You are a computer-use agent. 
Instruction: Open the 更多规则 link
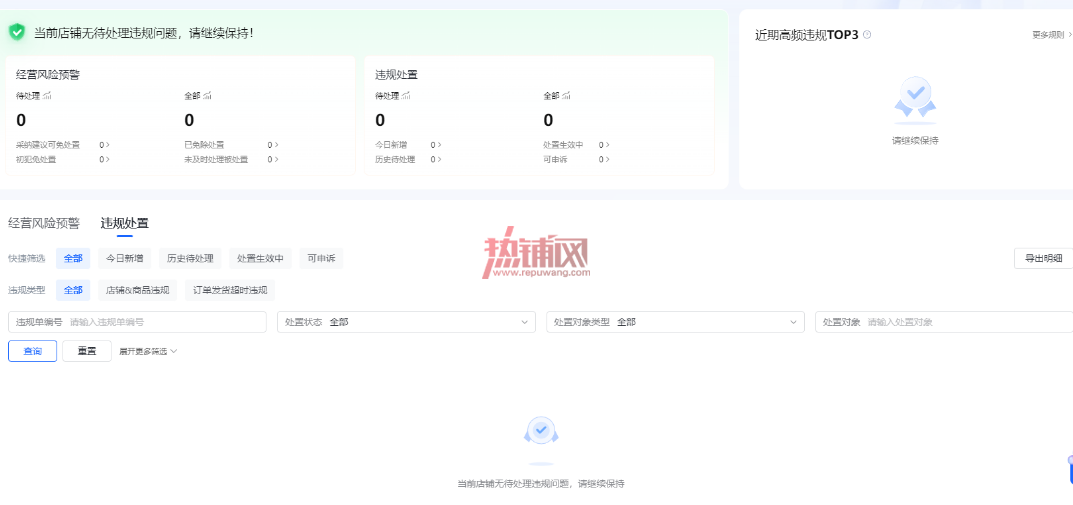[1052, 34]
